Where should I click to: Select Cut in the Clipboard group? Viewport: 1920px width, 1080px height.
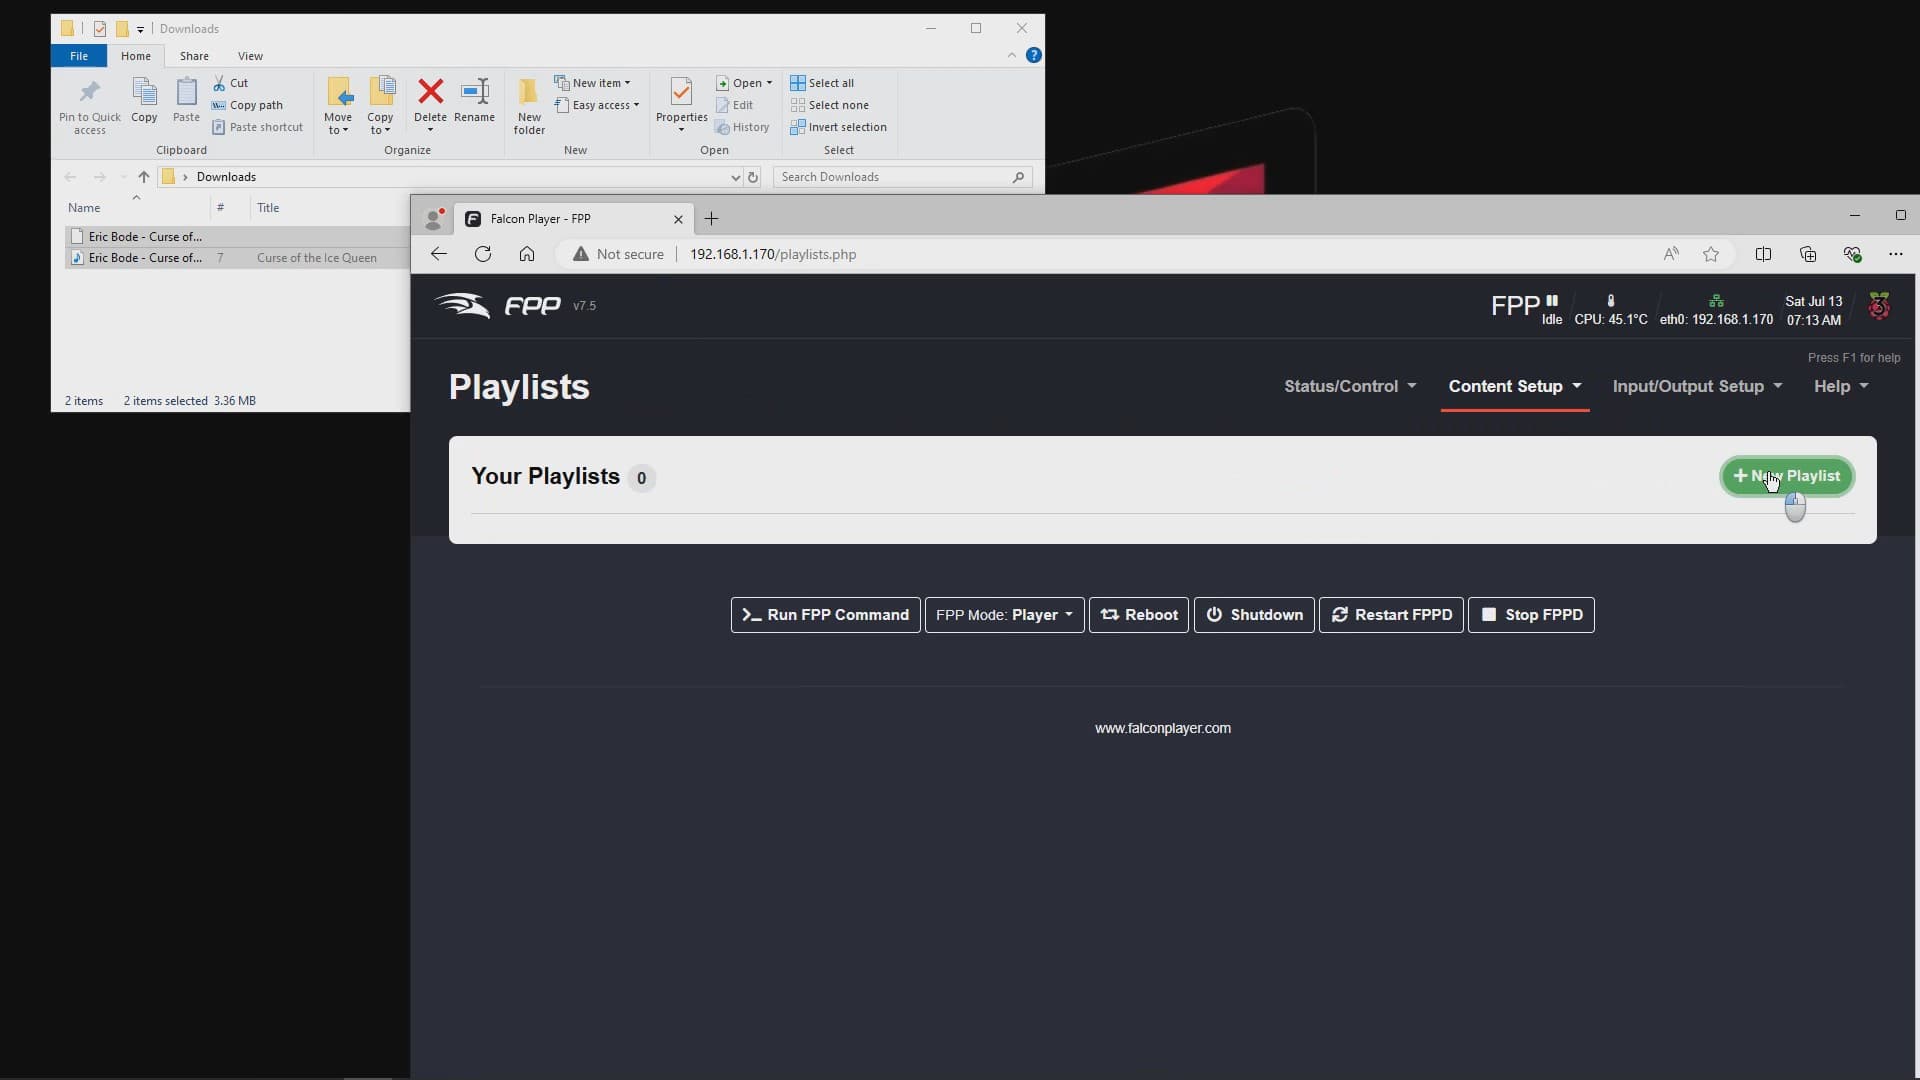point(230,83)
